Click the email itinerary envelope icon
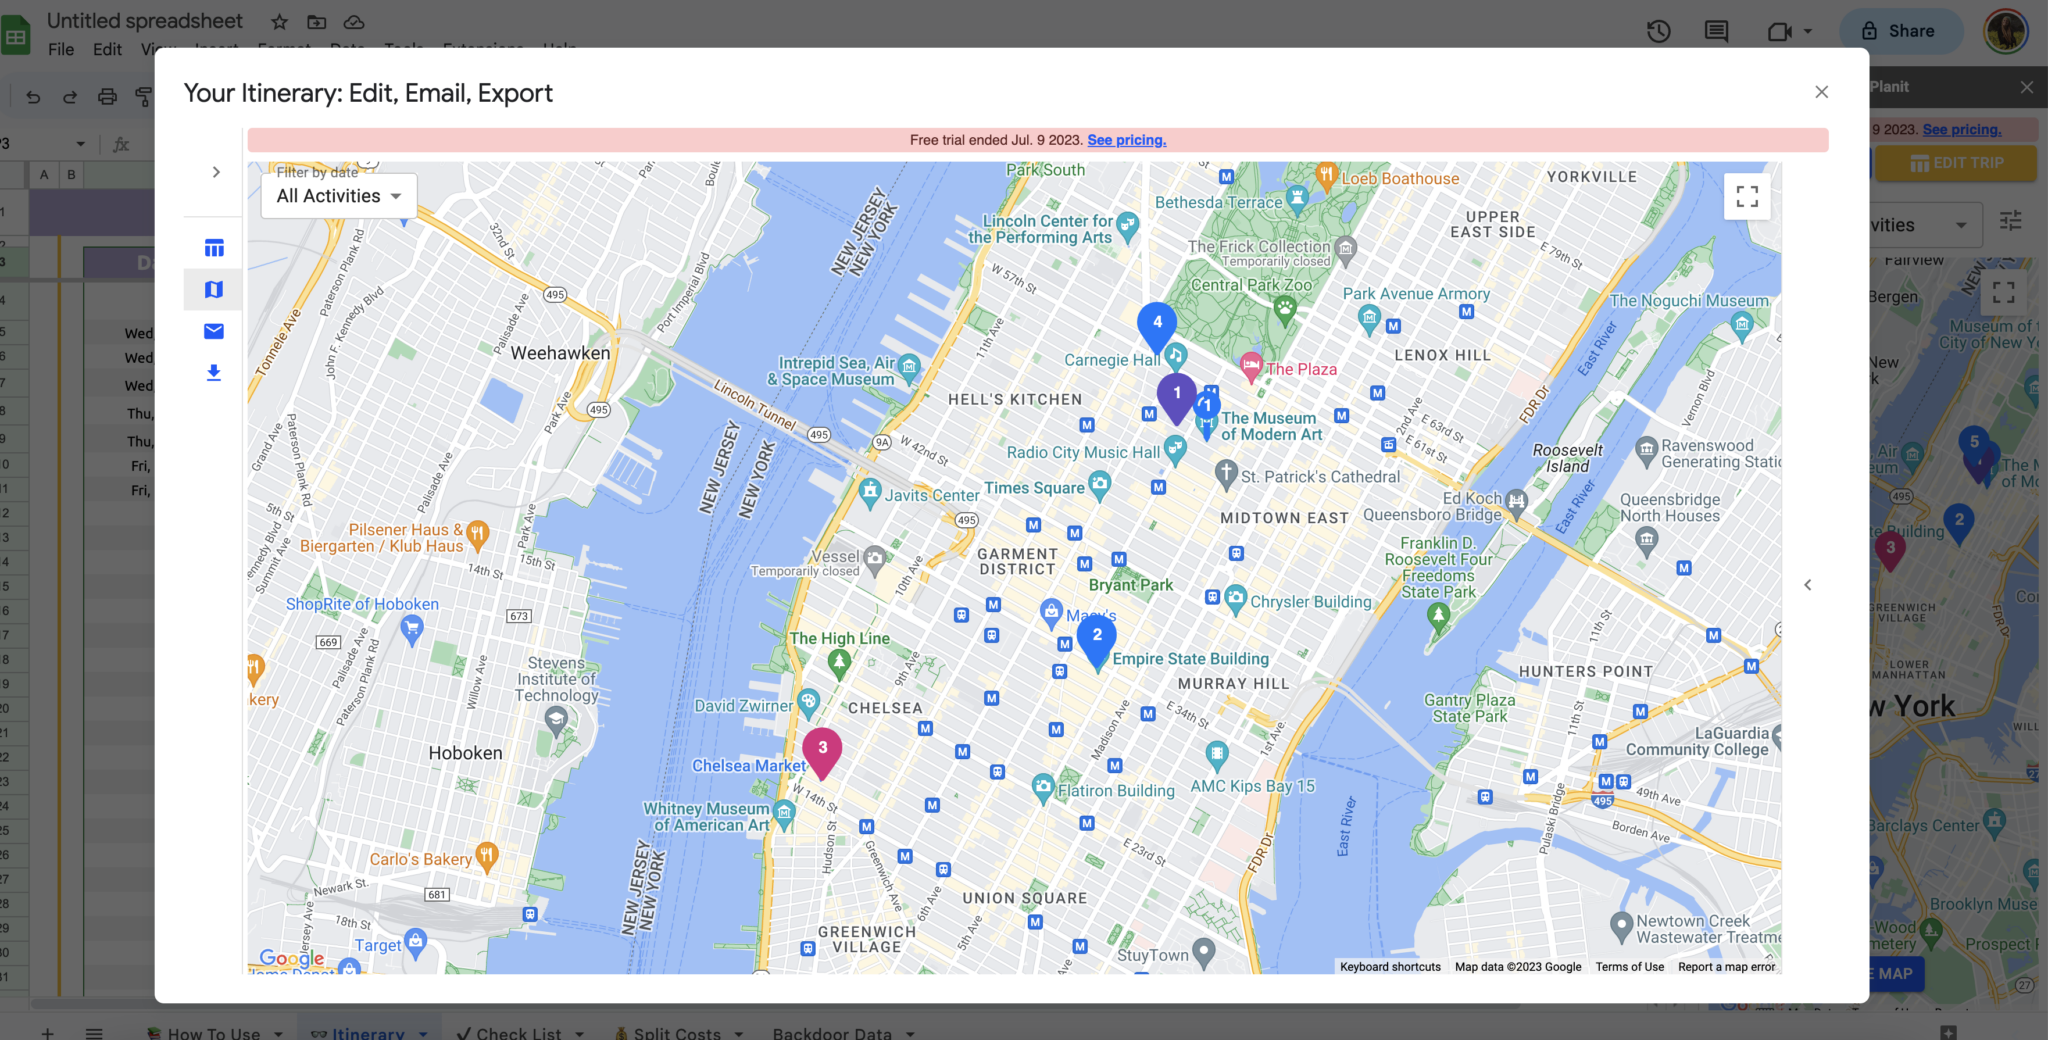 (x=214, y=331)
